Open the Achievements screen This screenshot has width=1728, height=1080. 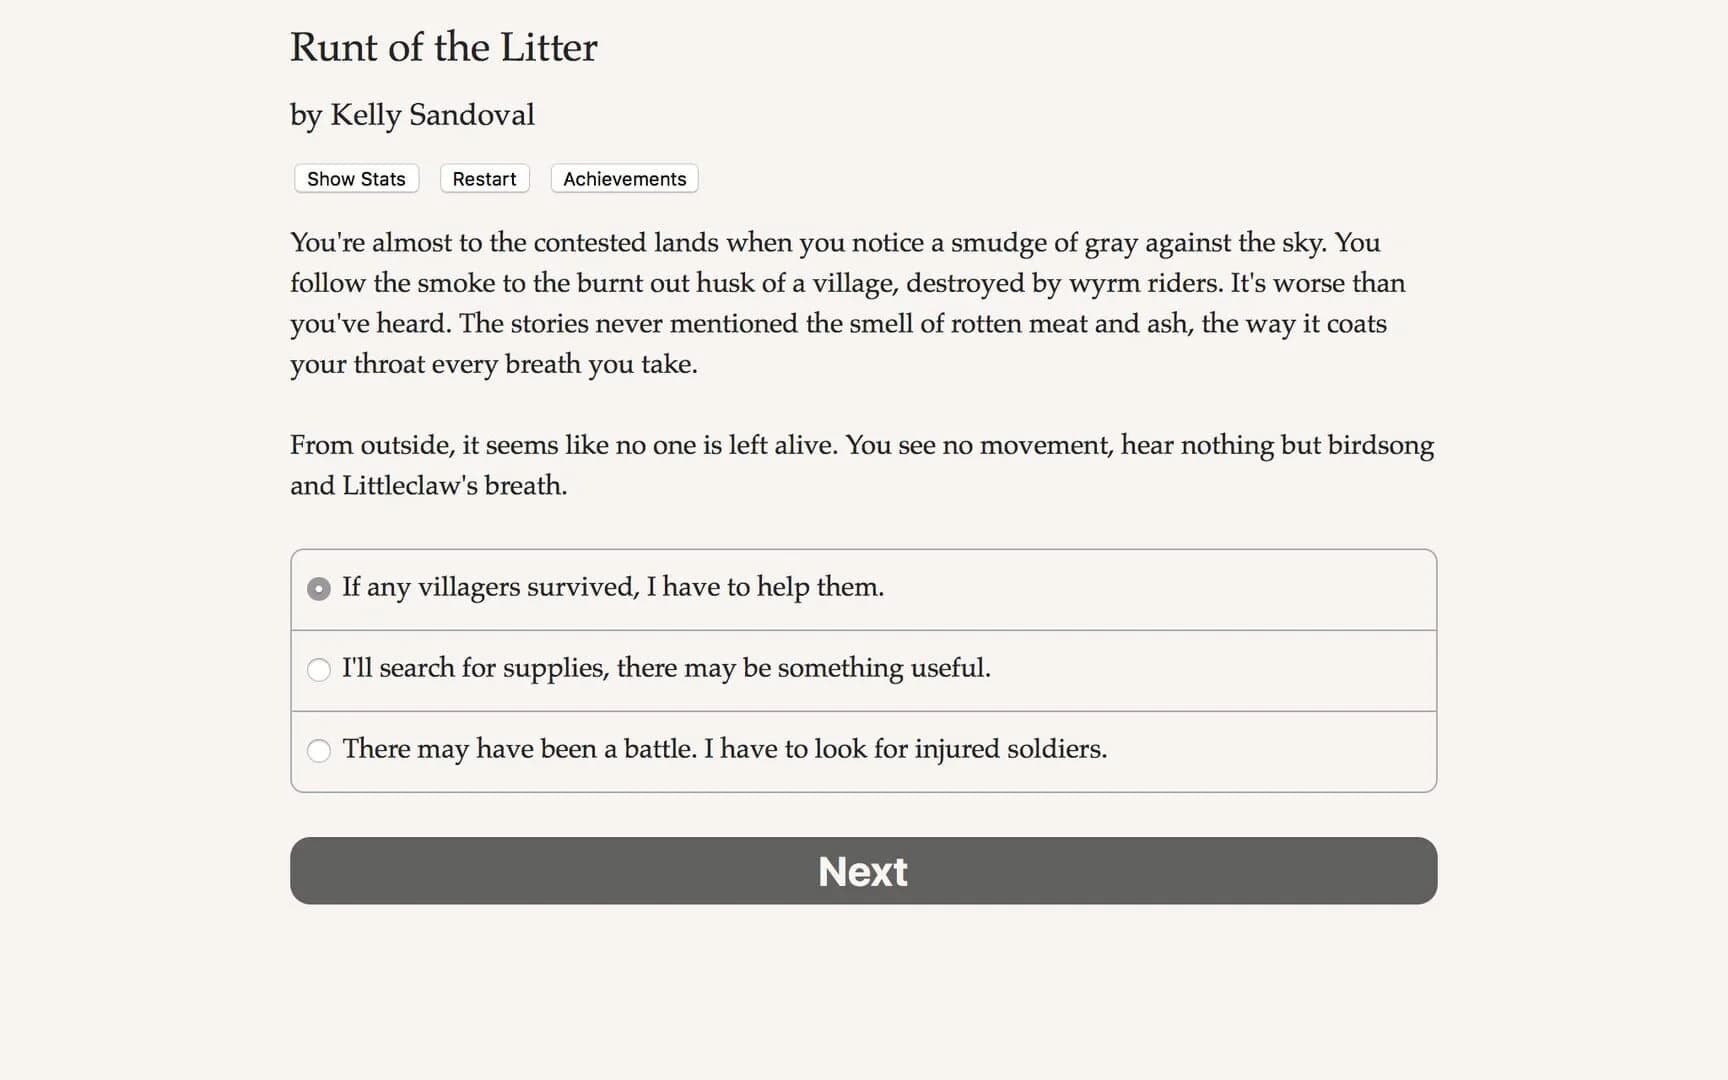pos(623,179)
